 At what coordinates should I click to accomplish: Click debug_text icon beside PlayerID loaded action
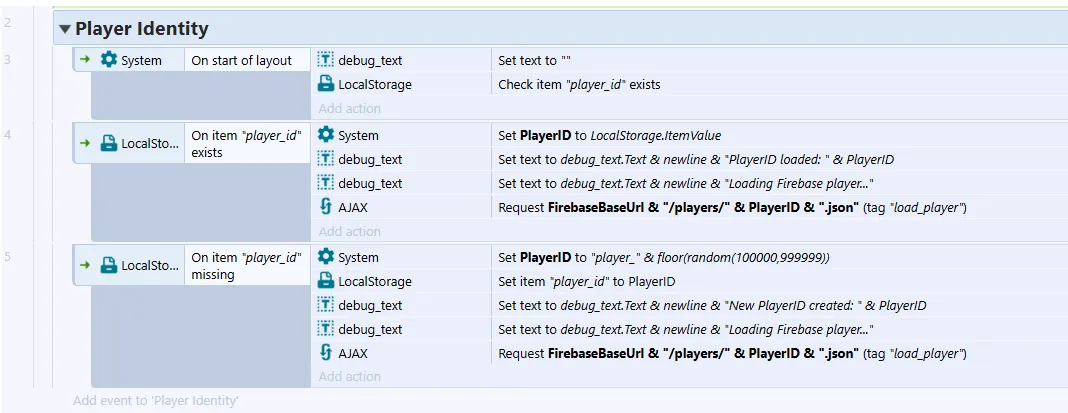pyautogui.click(x=326, y=159)
